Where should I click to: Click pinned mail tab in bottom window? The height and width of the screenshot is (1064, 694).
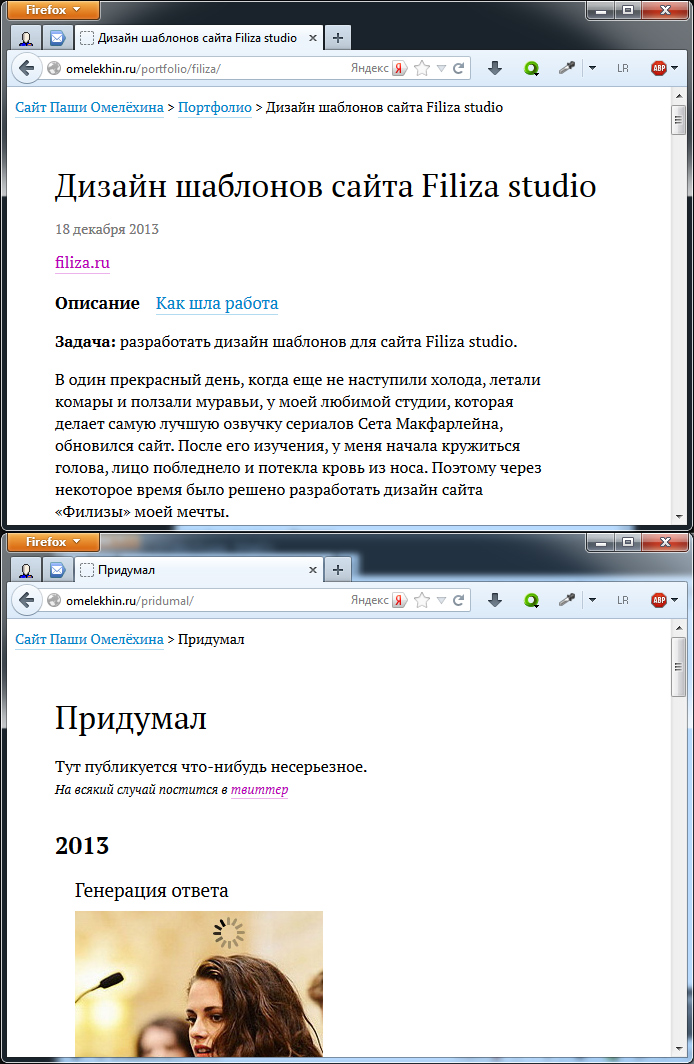tap(58, 570)
